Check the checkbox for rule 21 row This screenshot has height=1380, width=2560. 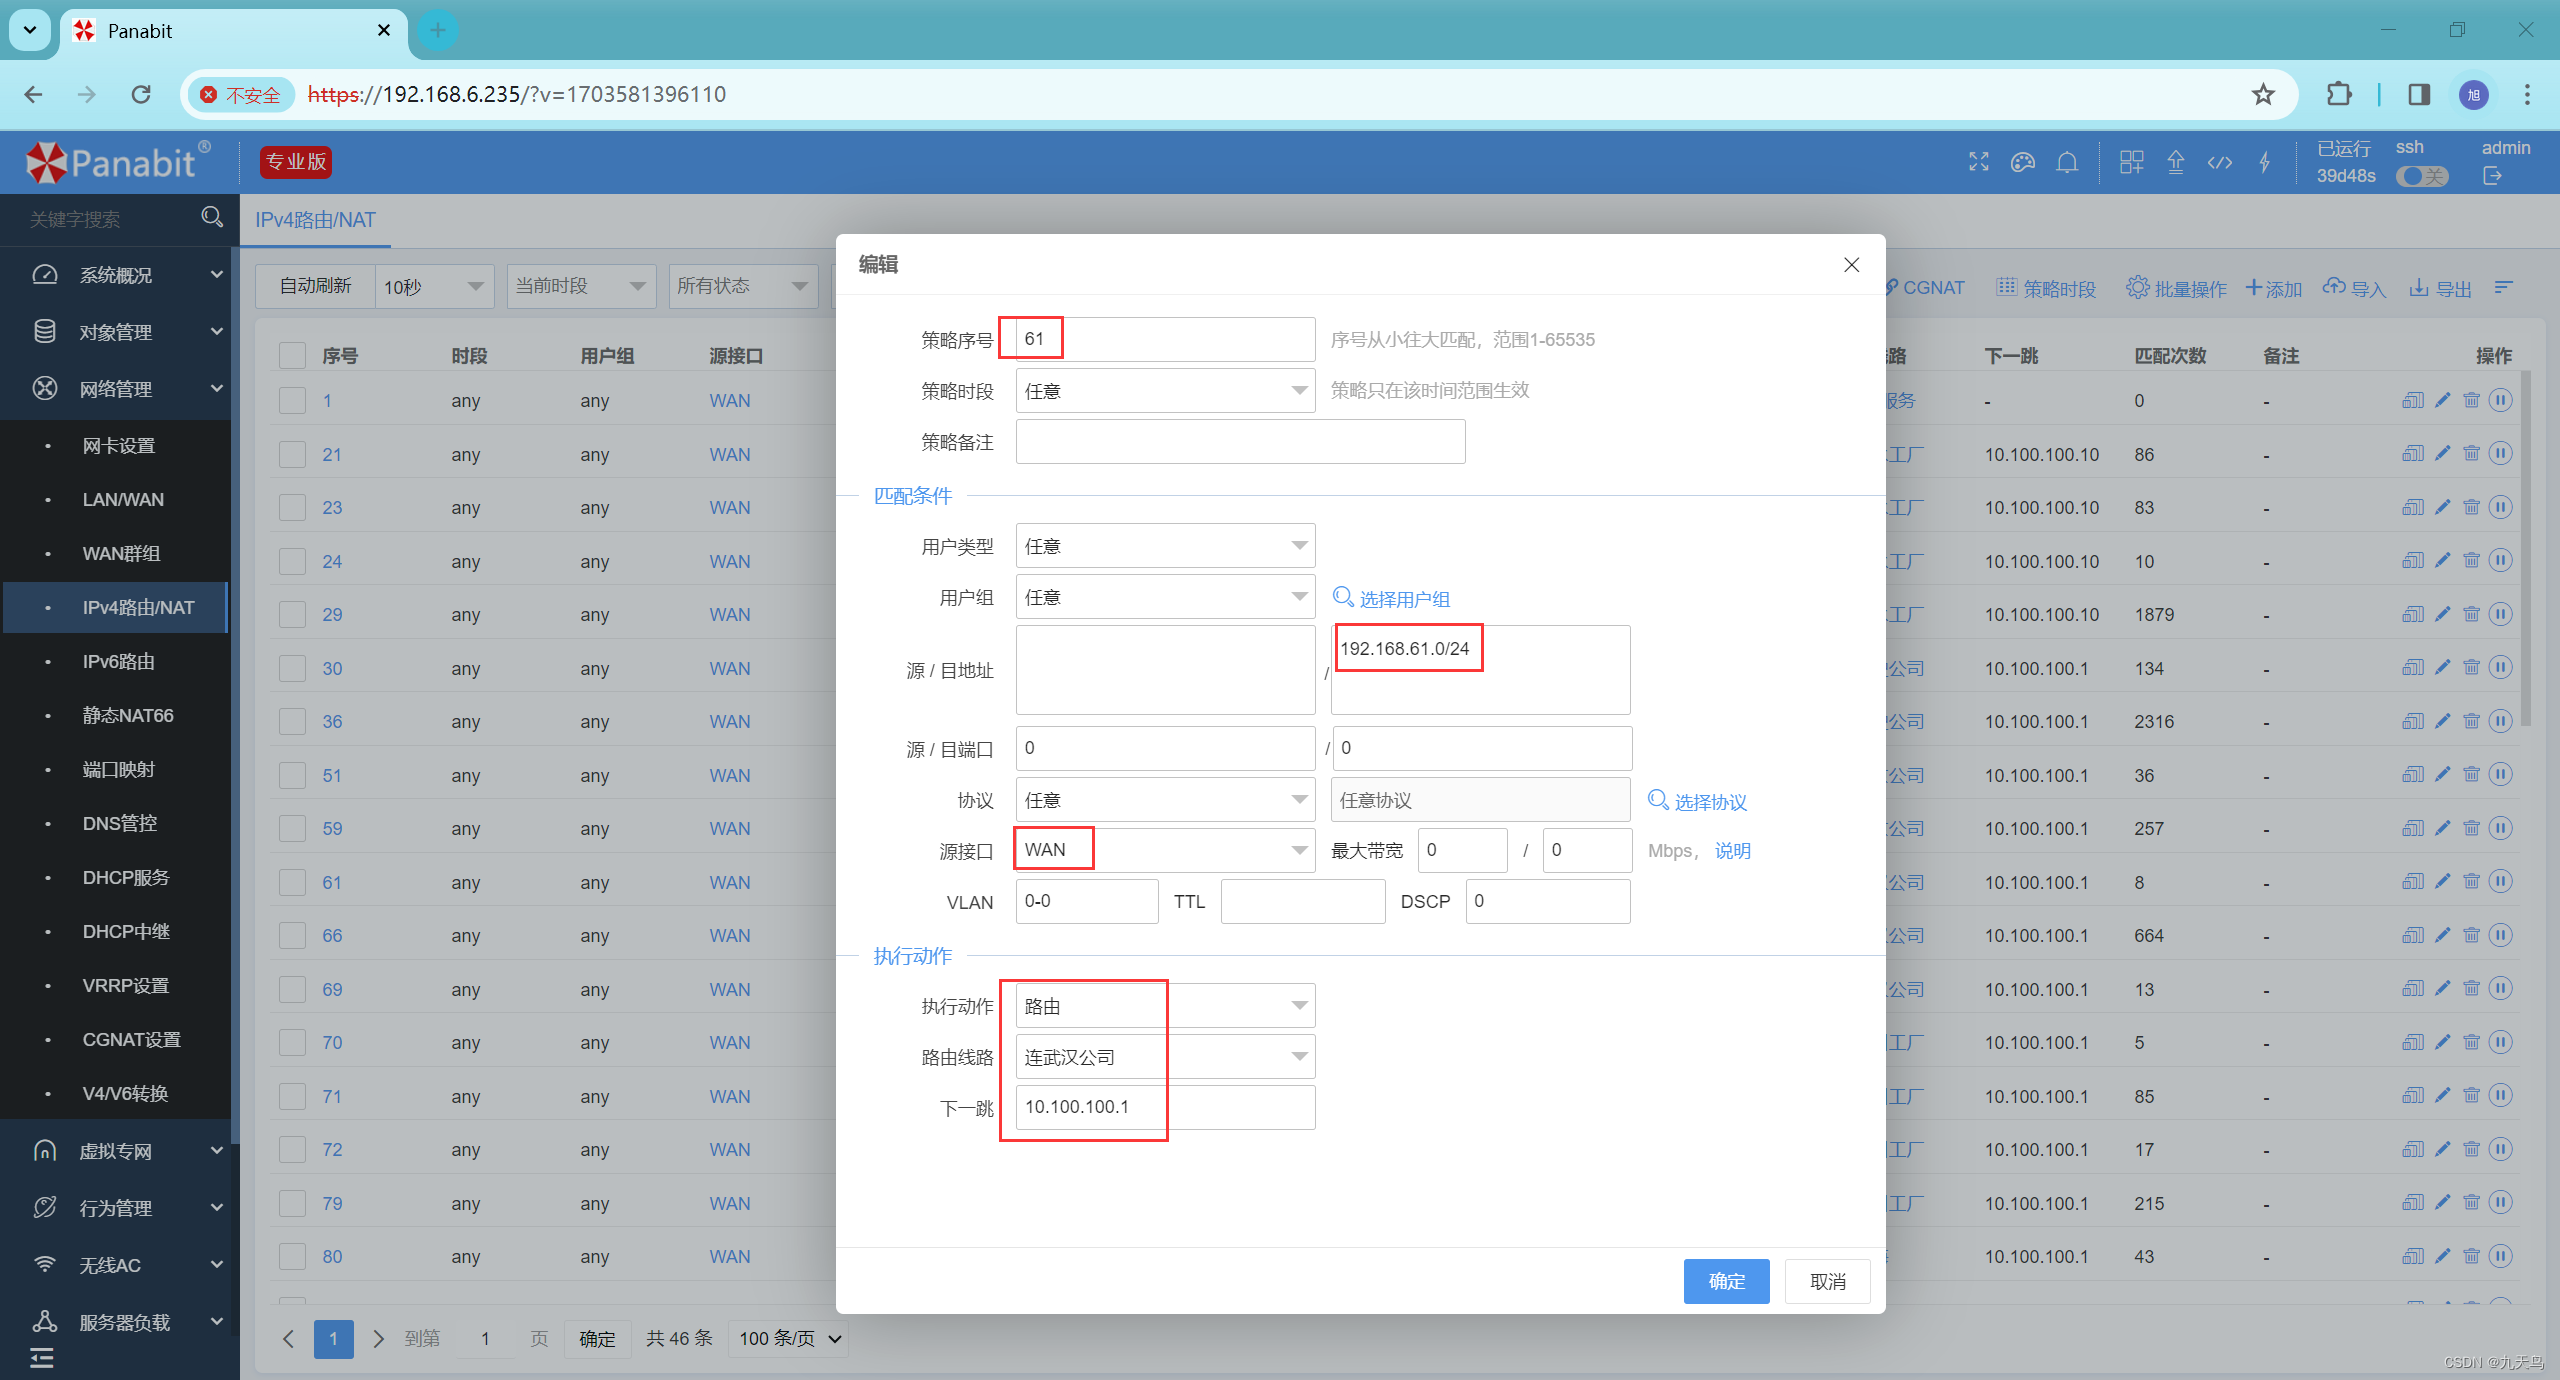coord(292,455)
